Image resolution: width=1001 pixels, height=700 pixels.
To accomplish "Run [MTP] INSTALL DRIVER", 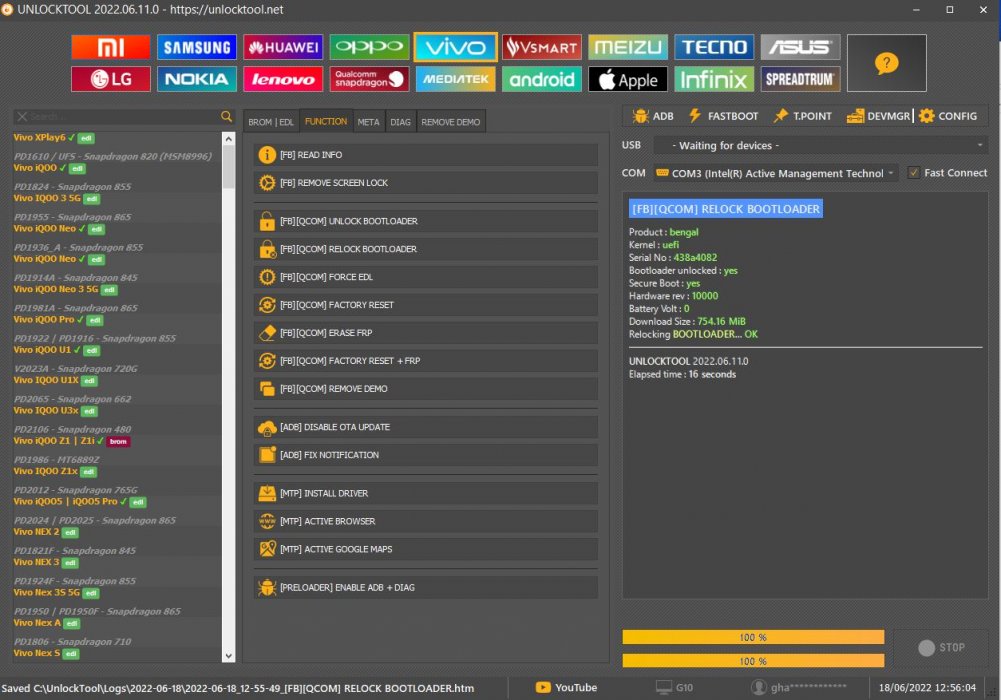I will coord(426,493).
